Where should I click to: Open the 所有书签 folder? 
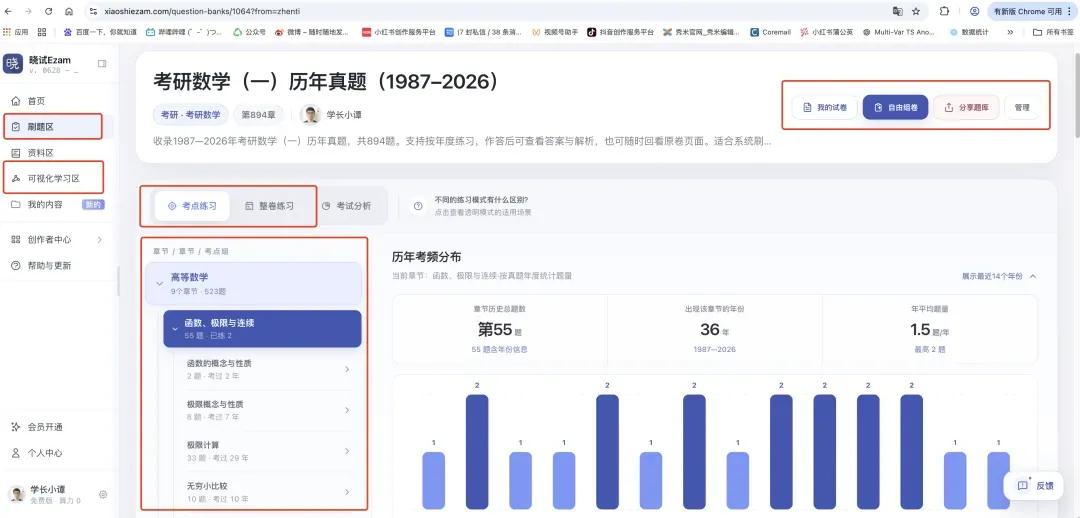(x=1053, y=32)
